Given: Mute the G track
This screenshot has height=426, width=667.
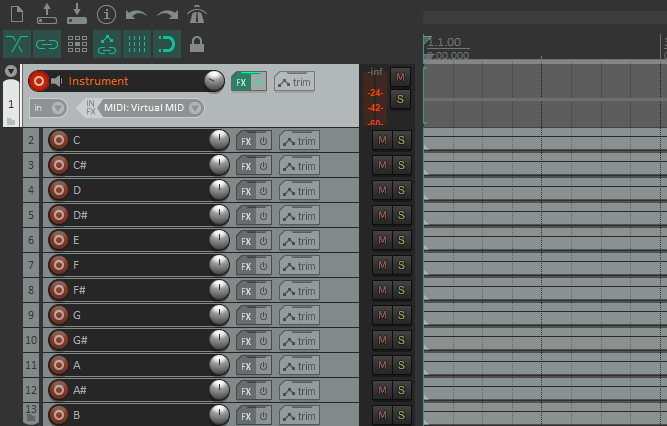Looking at the screenshot, I should coord(381,315).
